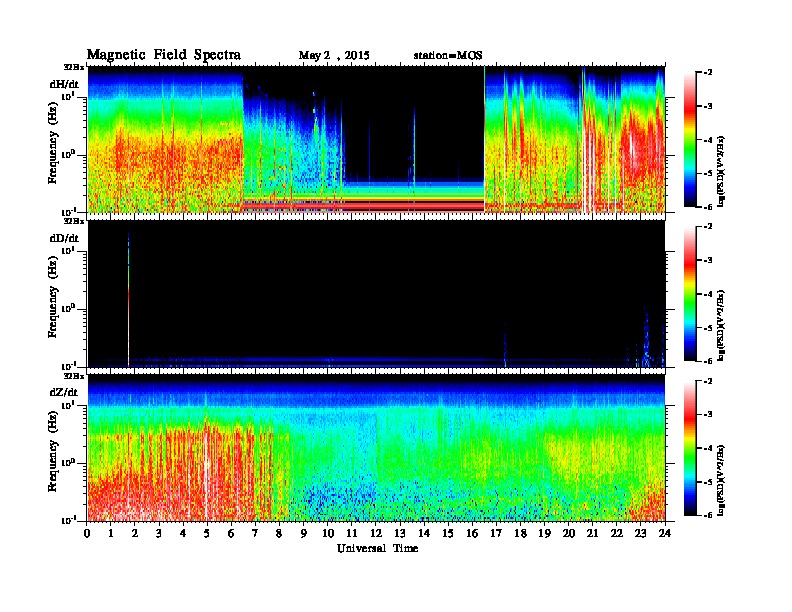Click the "-3" label on the dZ/dt color bar
Image resolution: width=792 pixels, height=612 pixels.
click(x=709, y=415)
